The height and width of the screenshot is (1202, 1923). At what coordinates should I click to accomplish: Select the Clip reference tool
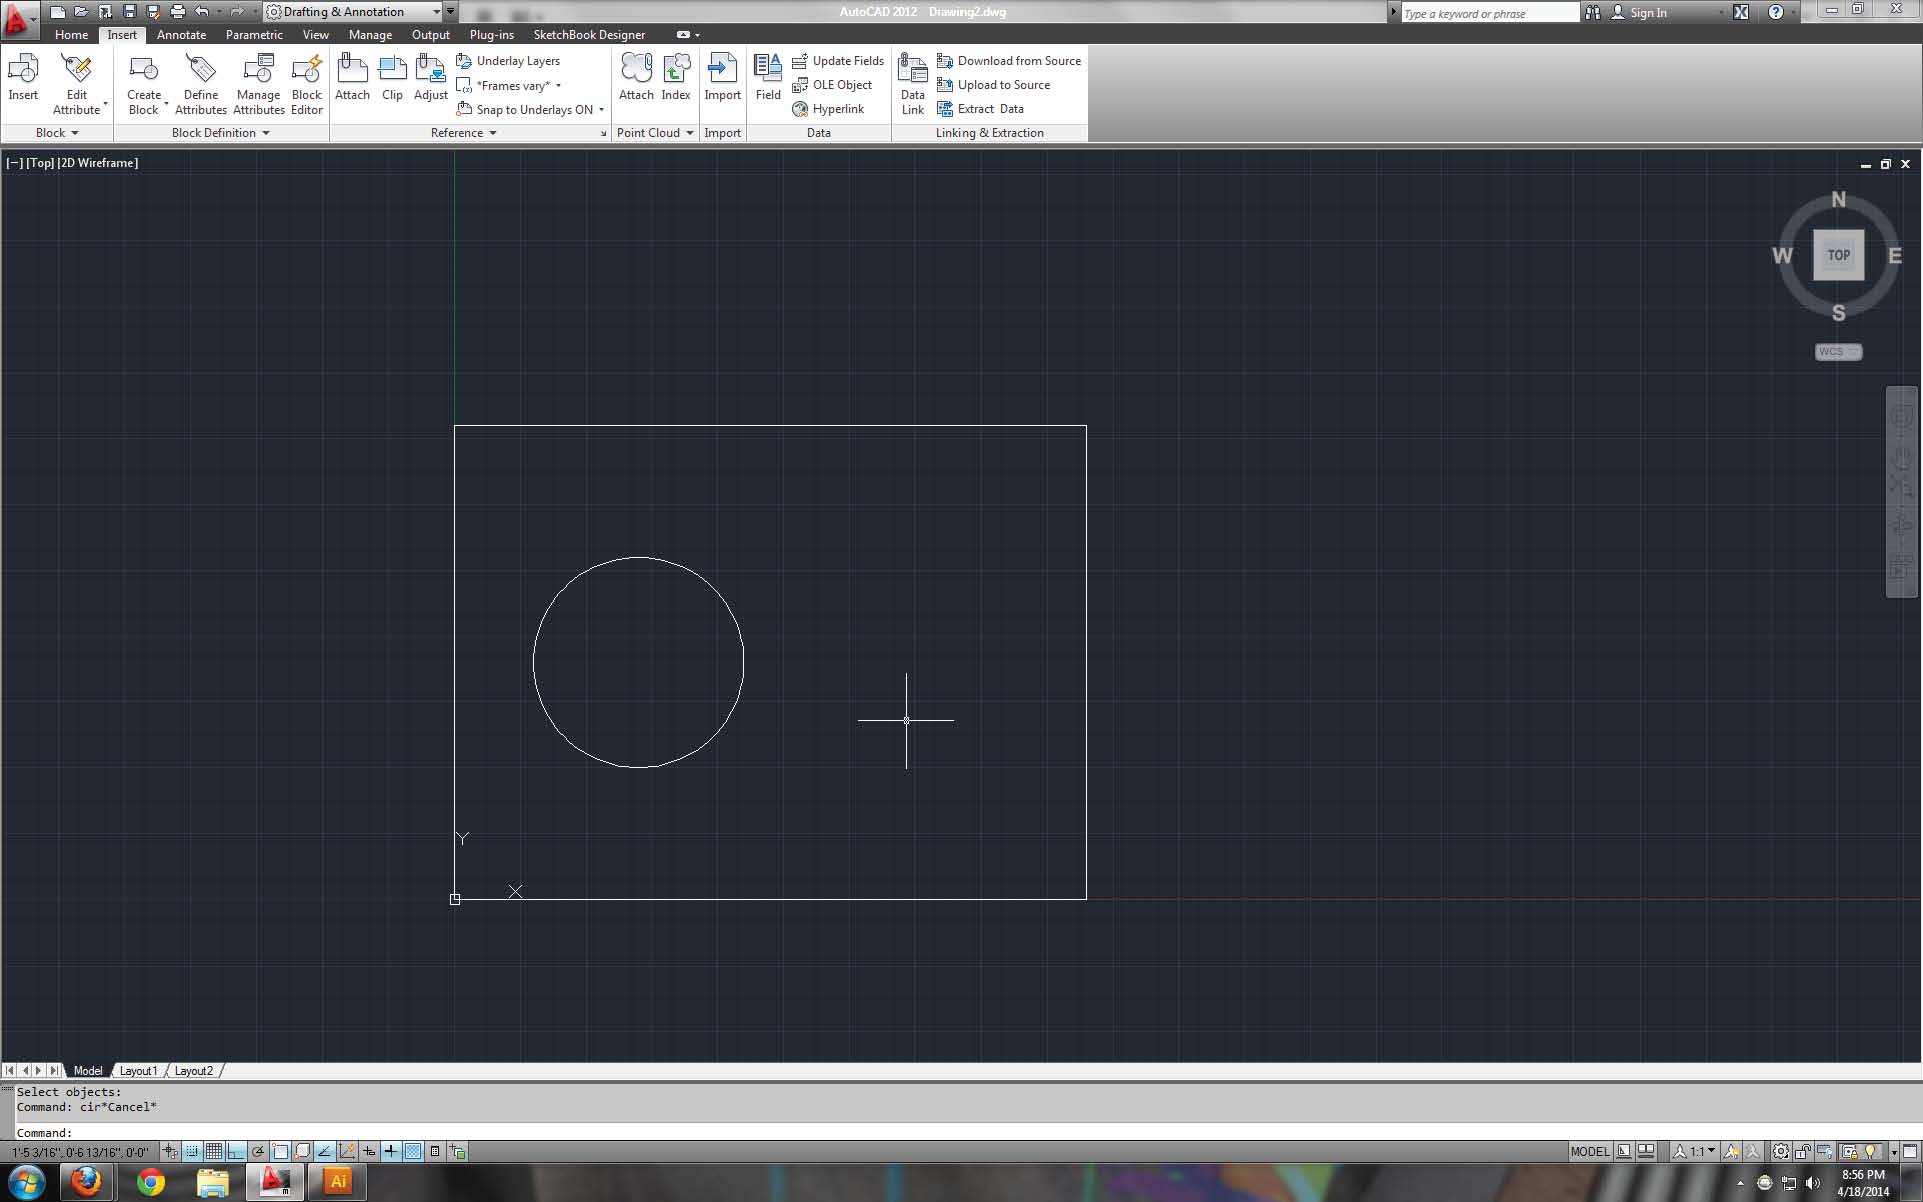[x=392, y=78]
